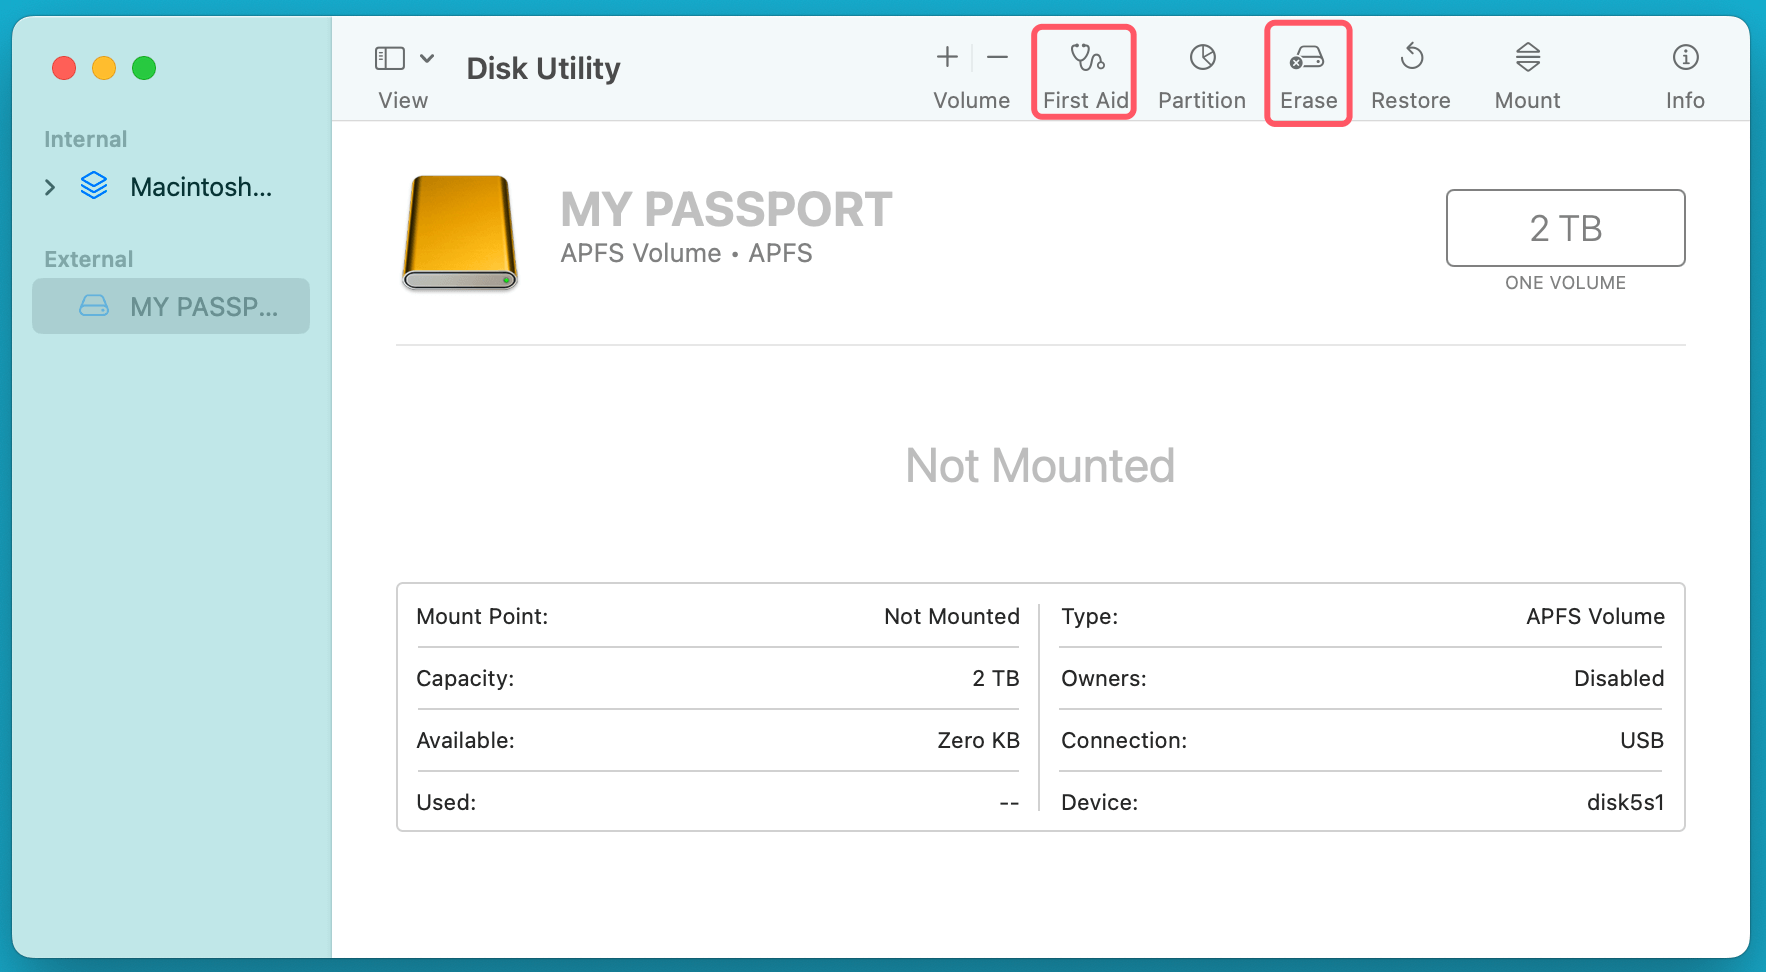1766x972 pixels.
Task: Click the disk5s1 device value
Action: tap(1625, 802)
